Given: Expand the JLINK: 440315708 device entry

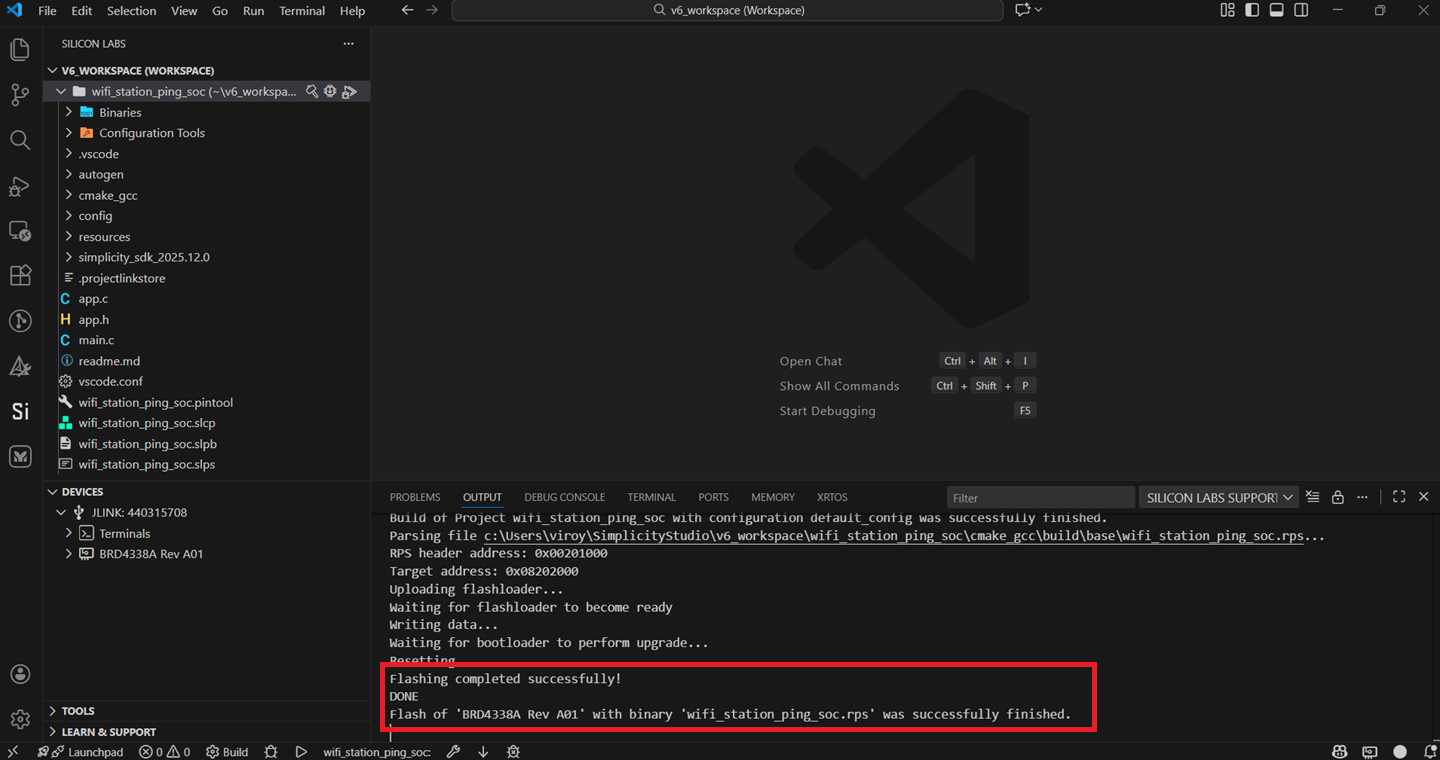Looking at the screenshot, I should (x=60, y=512).
